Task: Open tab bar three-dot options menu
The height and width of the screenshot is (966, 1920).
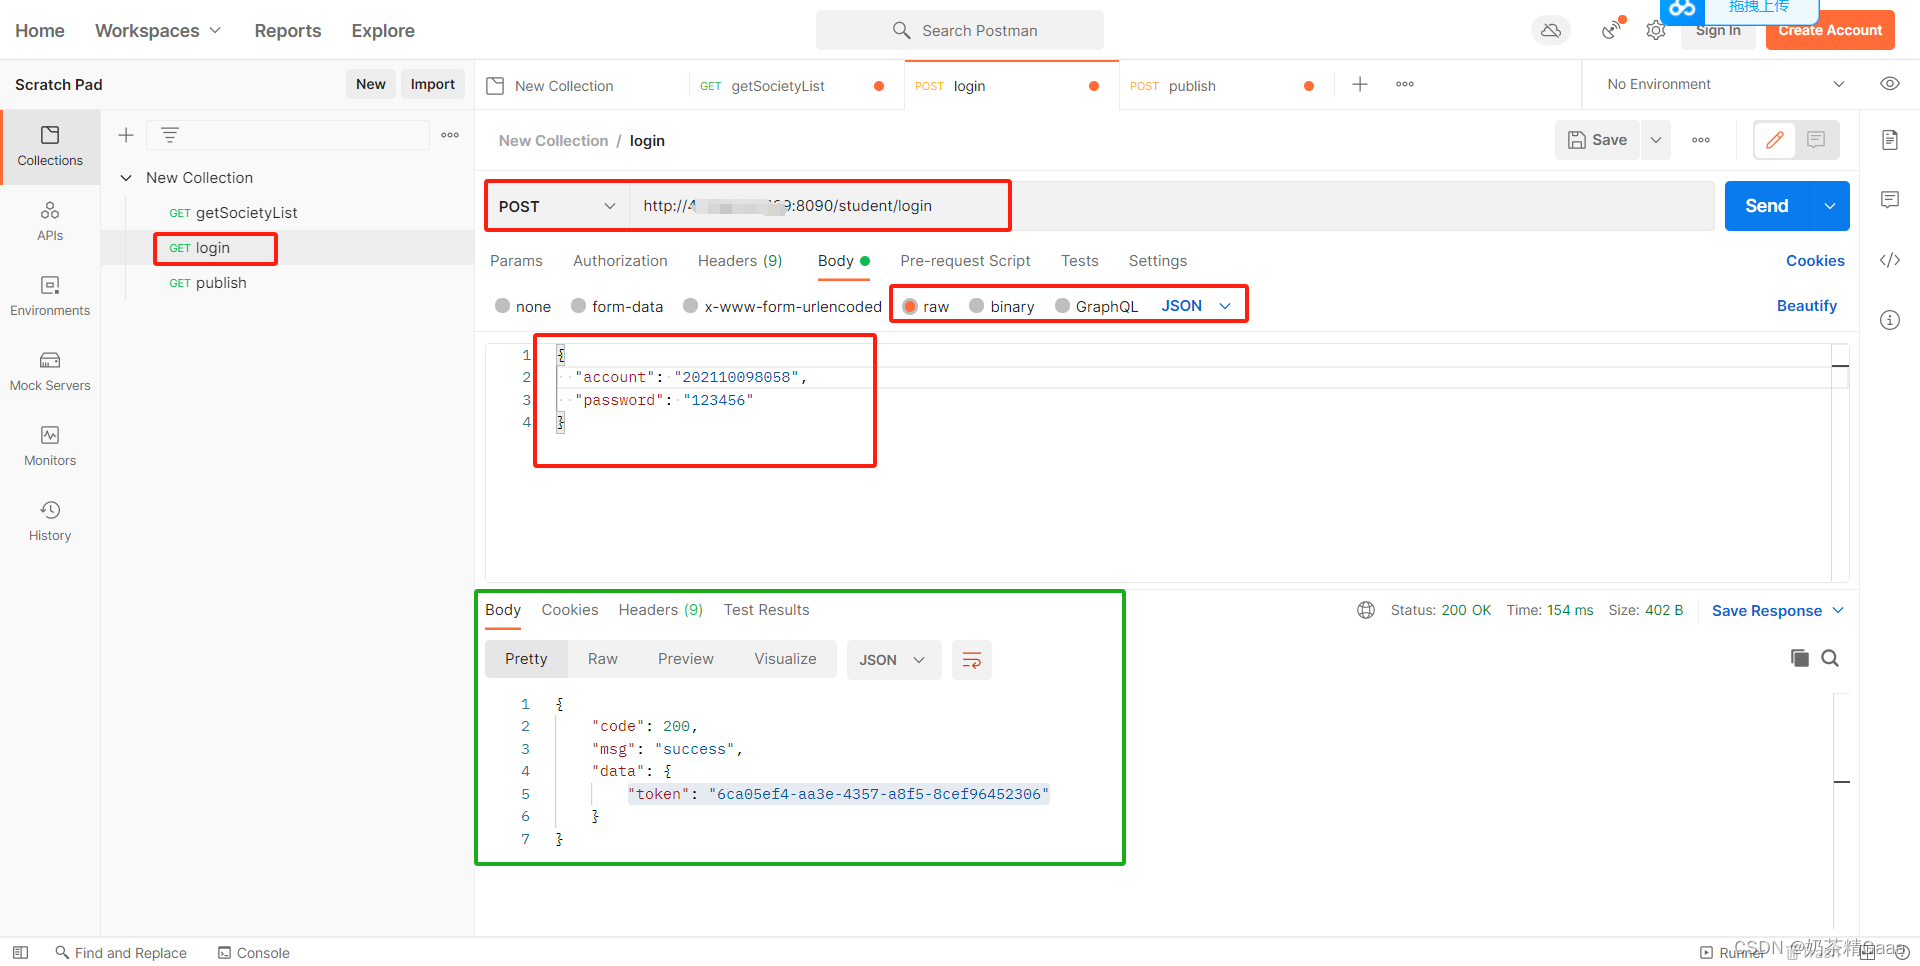Action: coord(1405,85)
